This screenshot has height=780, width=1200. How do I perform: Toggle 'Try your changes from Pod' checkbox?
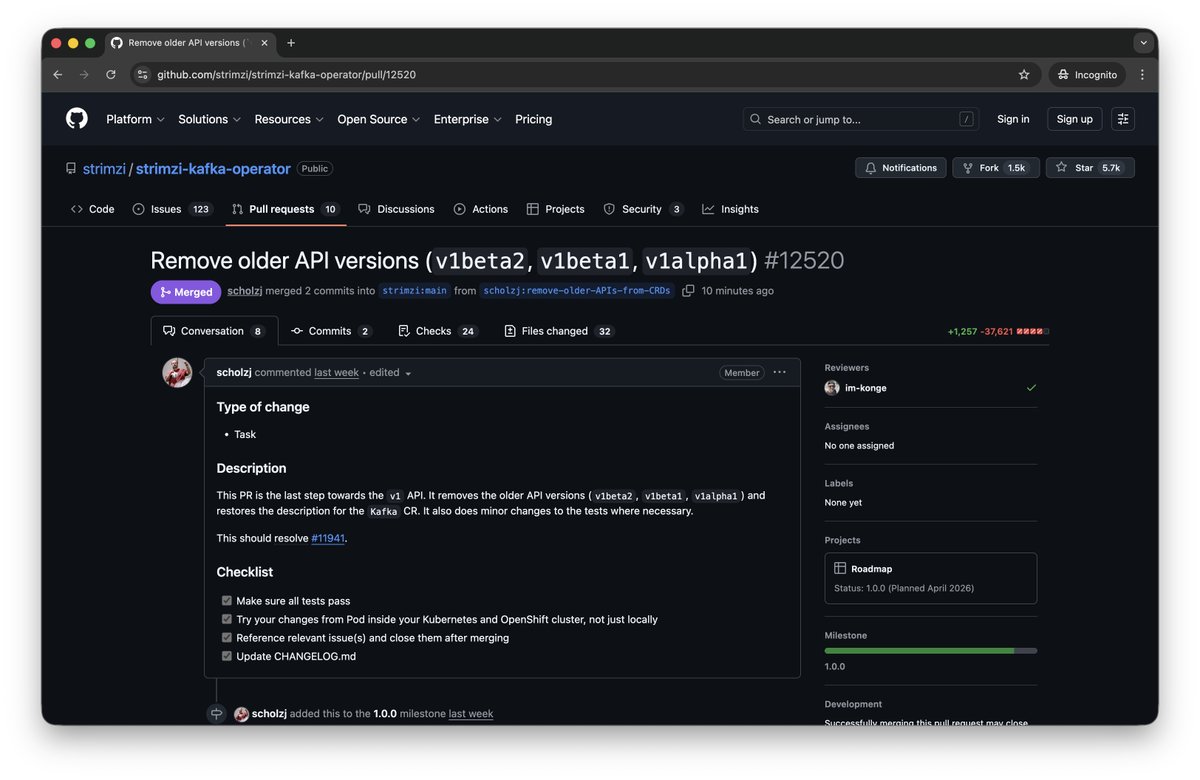click(227, 619)
